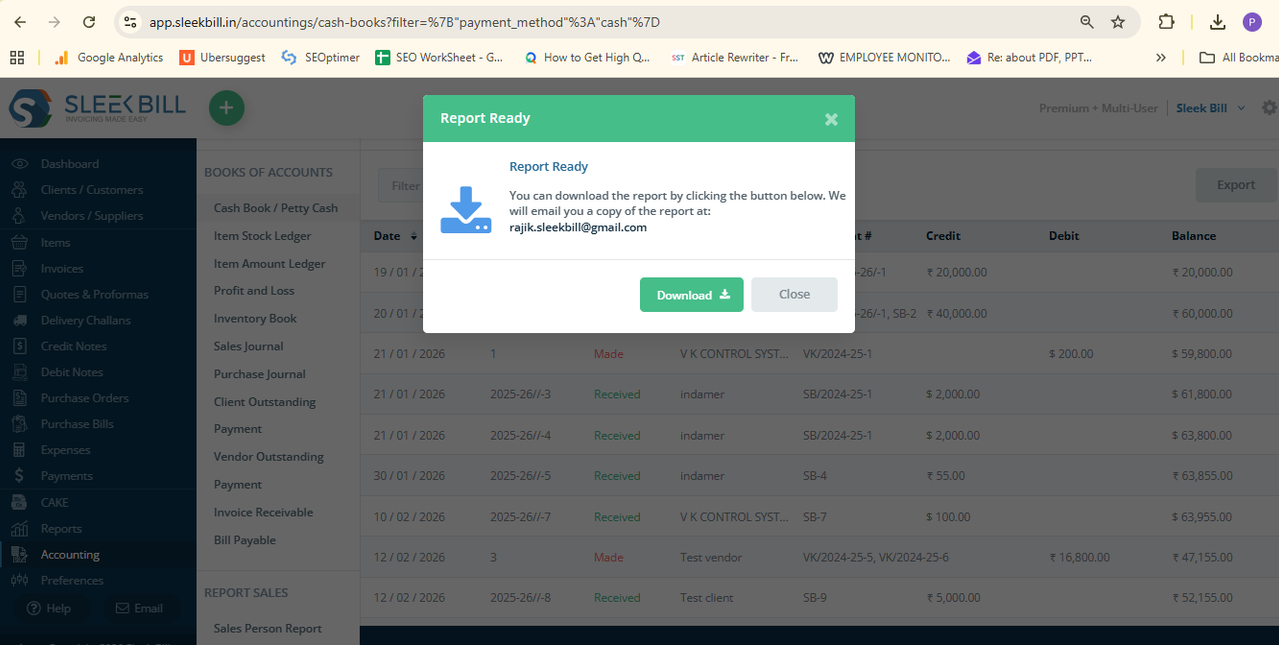Click the Help button in sidebar

pyautogui.click(x=48, y=608)
